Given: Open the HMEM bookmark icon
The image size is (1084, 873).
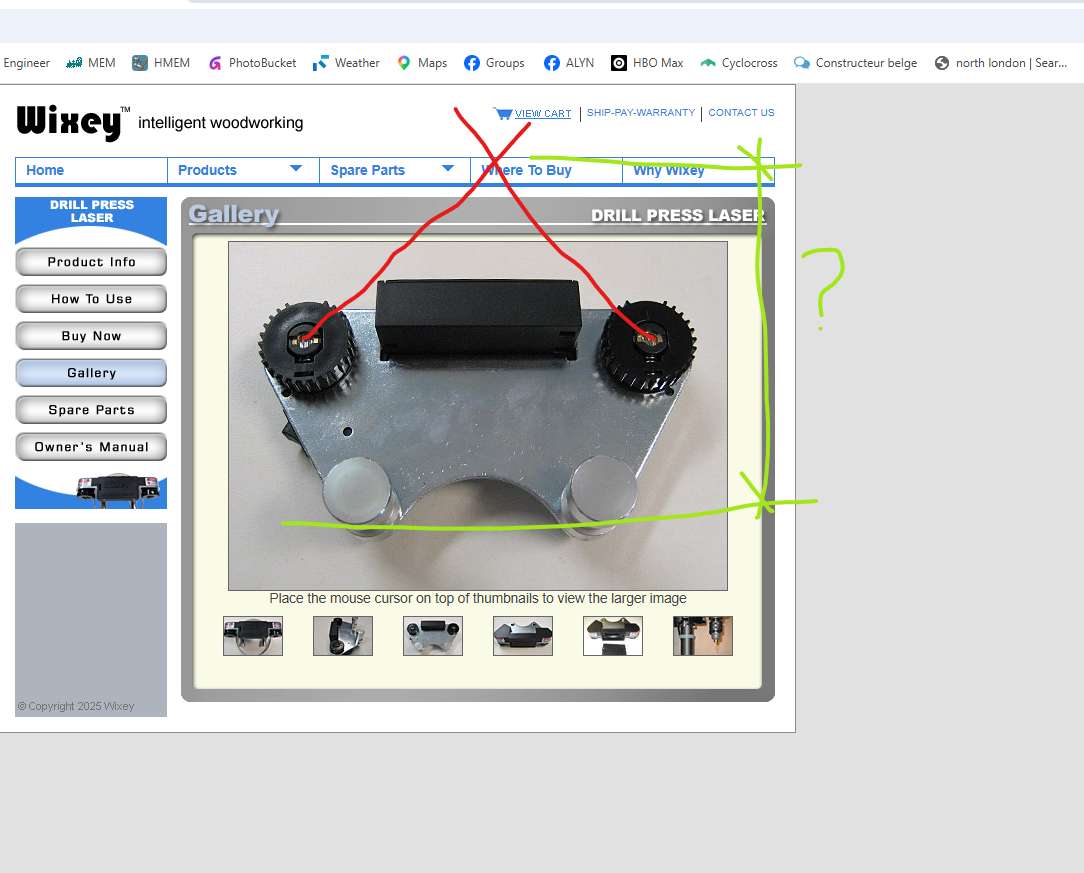Looking at the screenshot, I should tap(140, 63).
